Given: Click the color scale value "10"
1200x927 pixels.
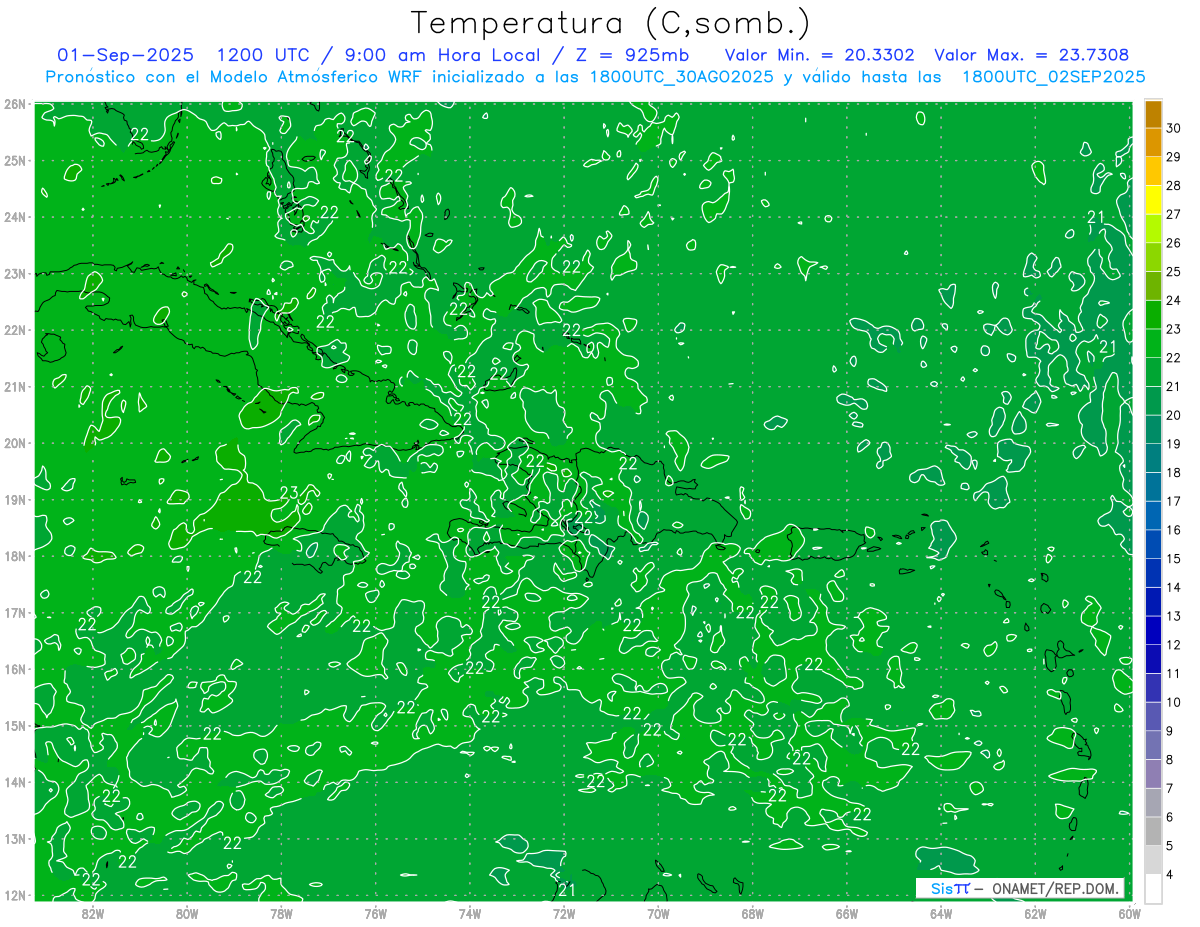Looking at the screenshot, I should 1174,702.
